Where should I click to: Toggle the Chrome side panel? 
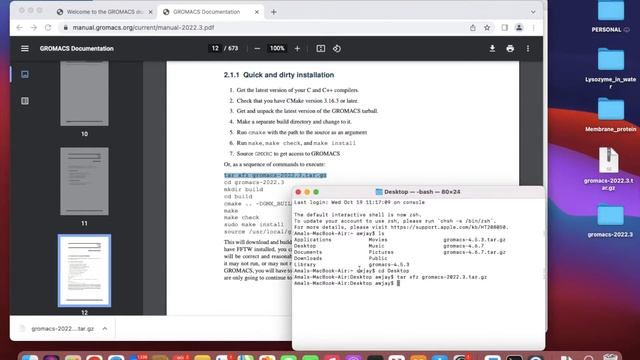(x=505, y=28)
